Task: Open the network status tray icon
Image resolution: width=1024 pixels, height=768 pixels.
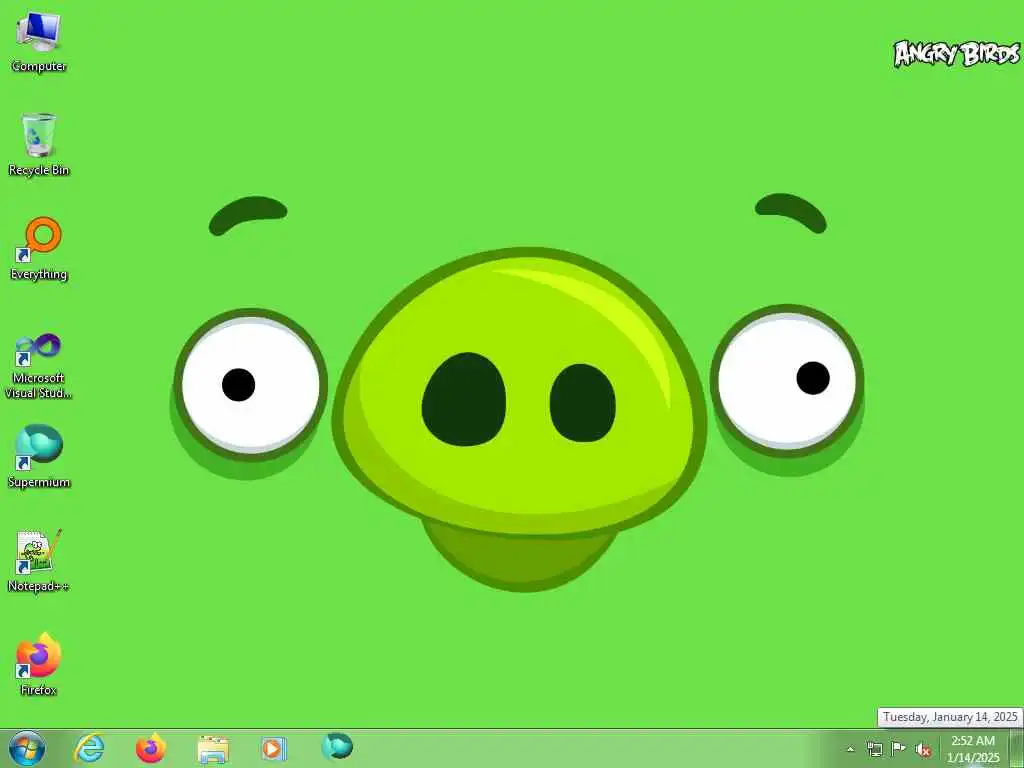Action: click(x=874, y=749)
